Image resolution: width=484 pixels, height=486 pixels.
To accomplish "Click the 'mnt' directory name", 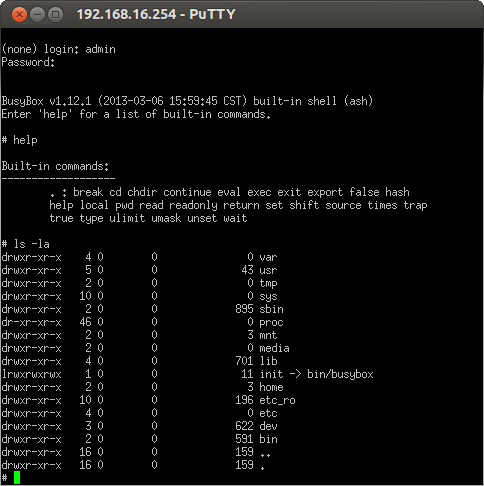I will point(268,335).
